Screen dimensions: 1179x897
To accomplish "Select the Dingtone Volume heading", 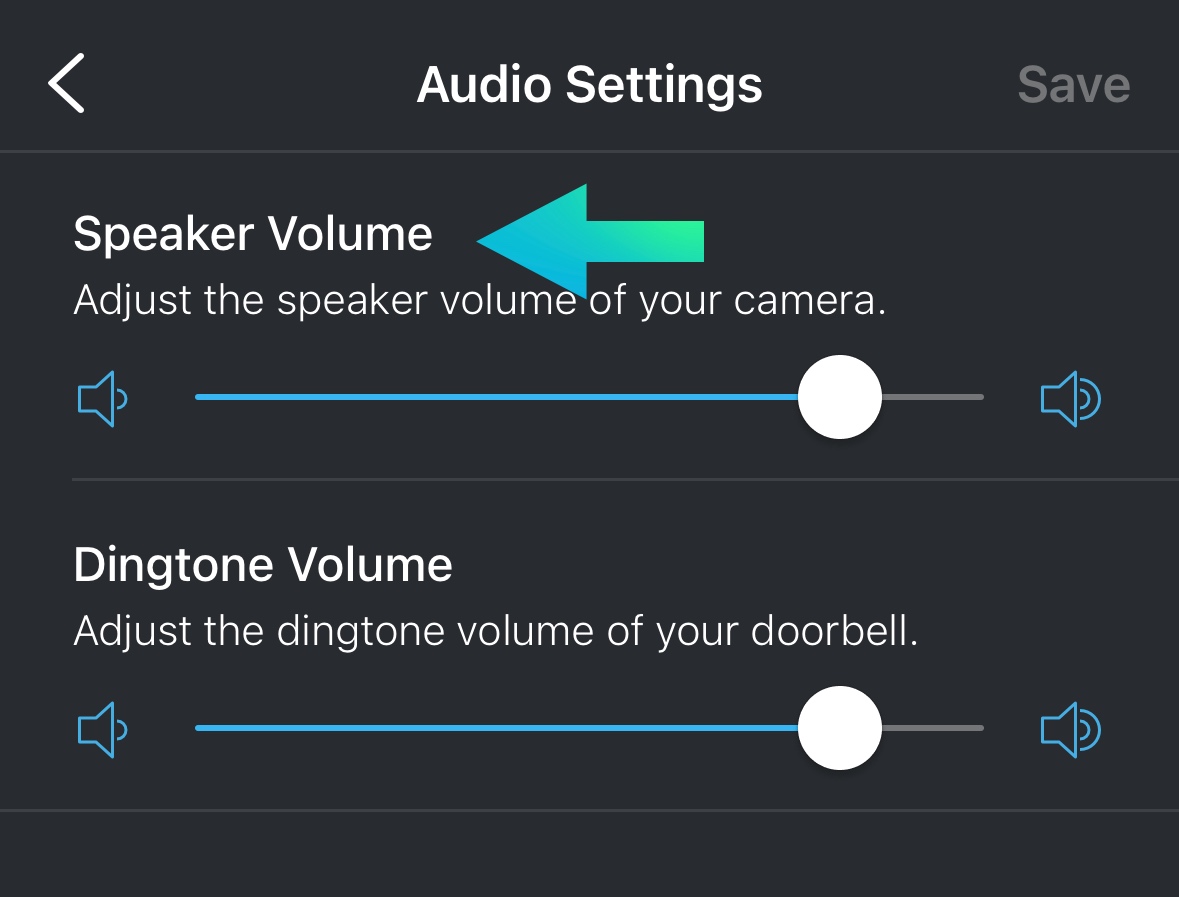I will click(x=263, y=565).
